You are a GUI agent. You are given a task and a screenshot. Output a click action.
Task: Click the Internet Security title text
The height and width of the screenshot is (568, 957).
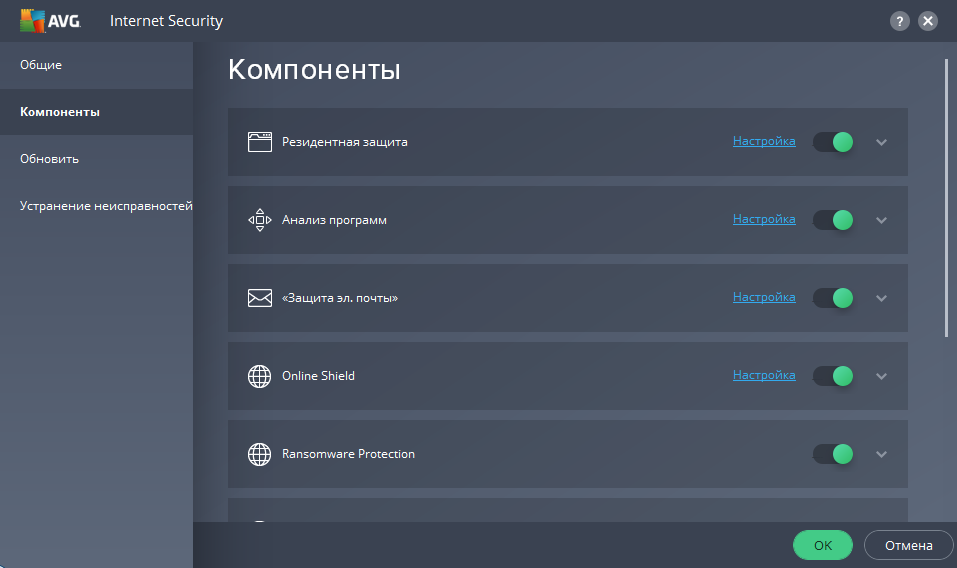pyautogui.click(x=167, y=21)
